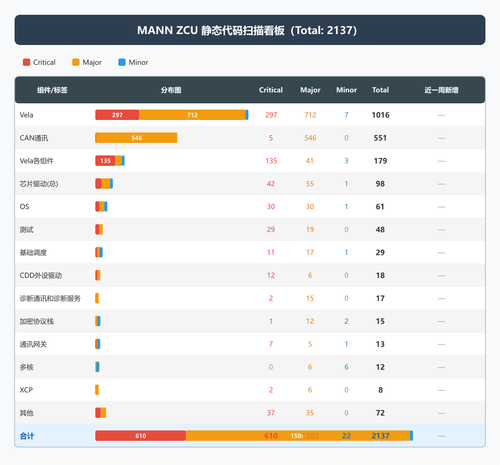Screen dimensions: 500x465
Task: Select the 通讯网关 row name
Action: pos(33,344)
